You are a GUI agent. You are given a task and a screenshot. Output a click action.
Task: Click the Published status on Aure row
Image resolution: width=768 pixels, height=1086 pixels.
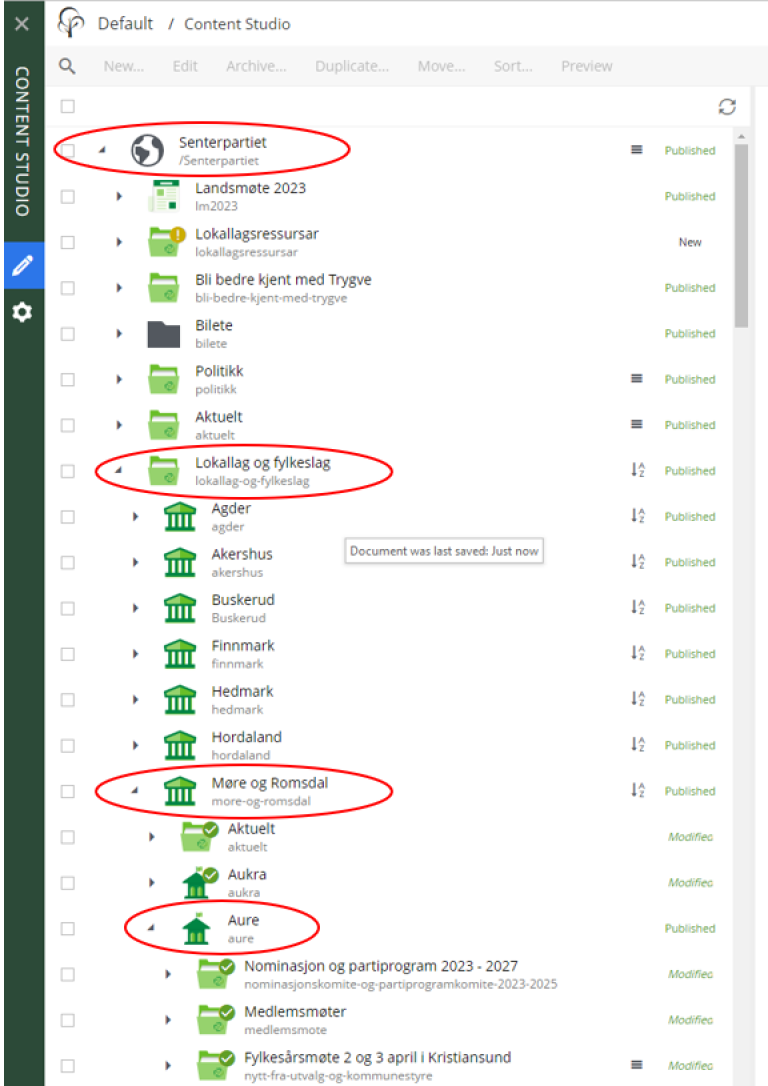690,929
